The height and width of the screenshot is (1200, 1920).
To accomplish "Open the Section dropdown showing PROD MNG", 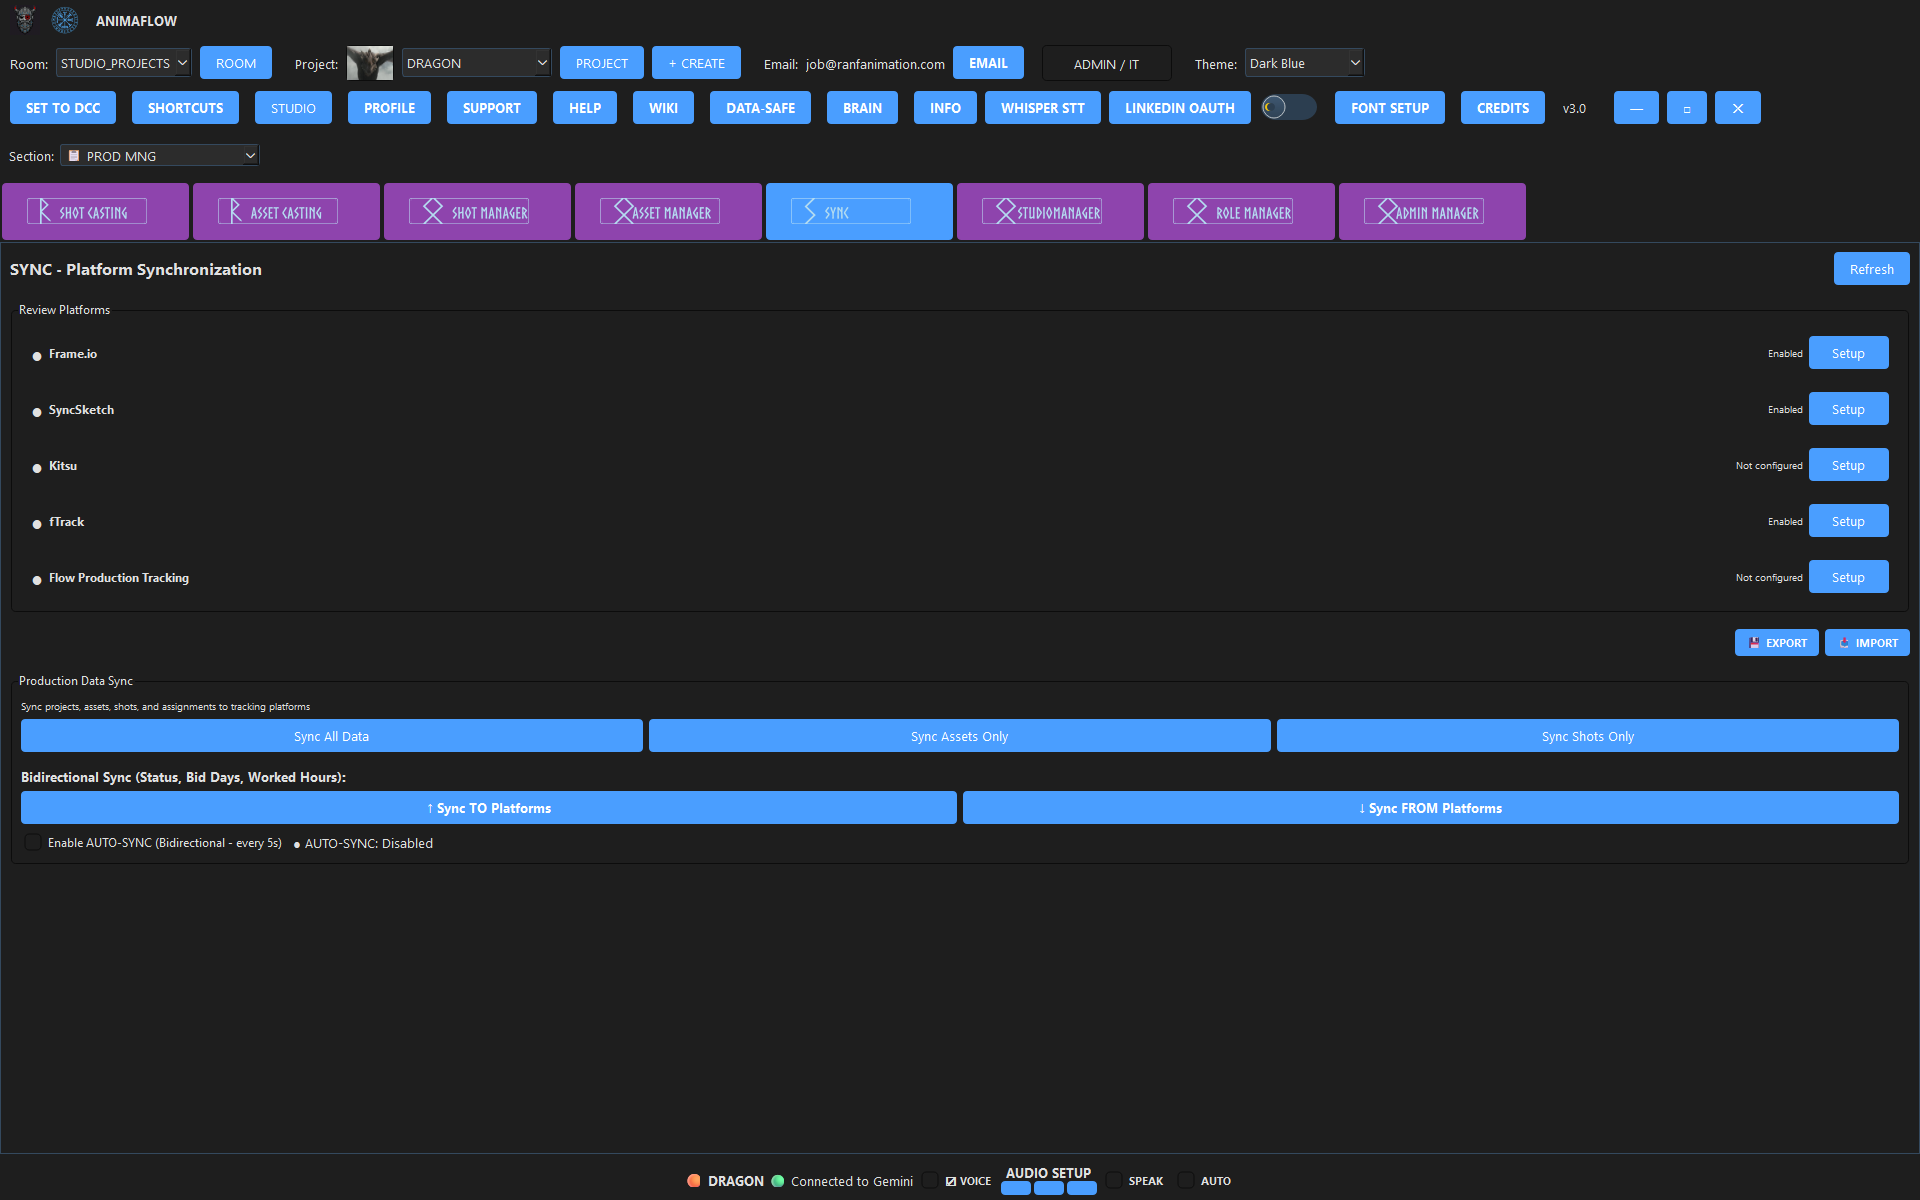I will 158,155.
